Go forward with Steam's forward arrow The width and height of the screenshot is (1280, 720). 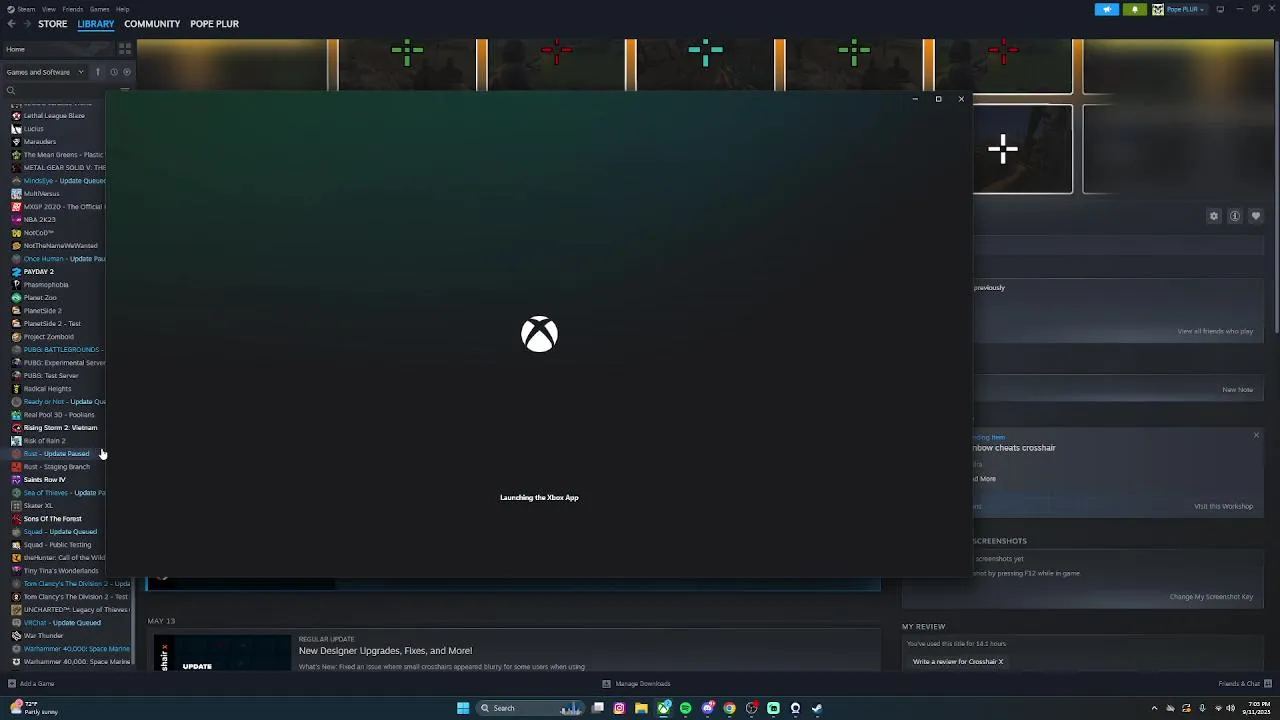(x=27, y=24)
